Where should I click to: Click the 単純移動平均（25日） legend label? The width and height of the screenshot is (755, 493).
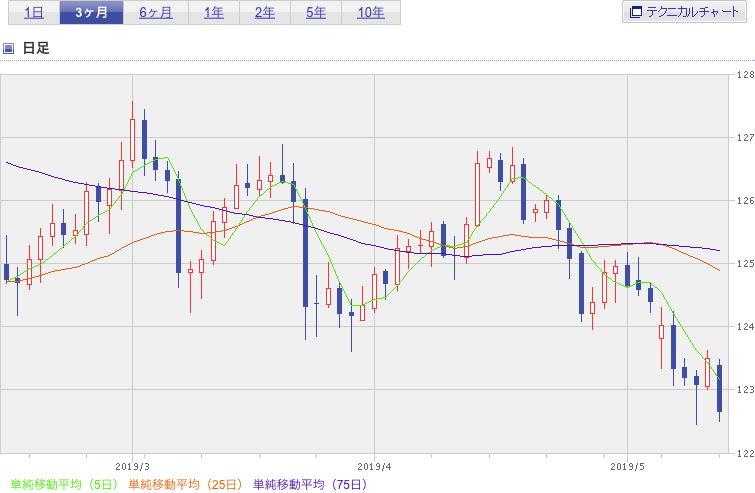[x=185, y=484]
